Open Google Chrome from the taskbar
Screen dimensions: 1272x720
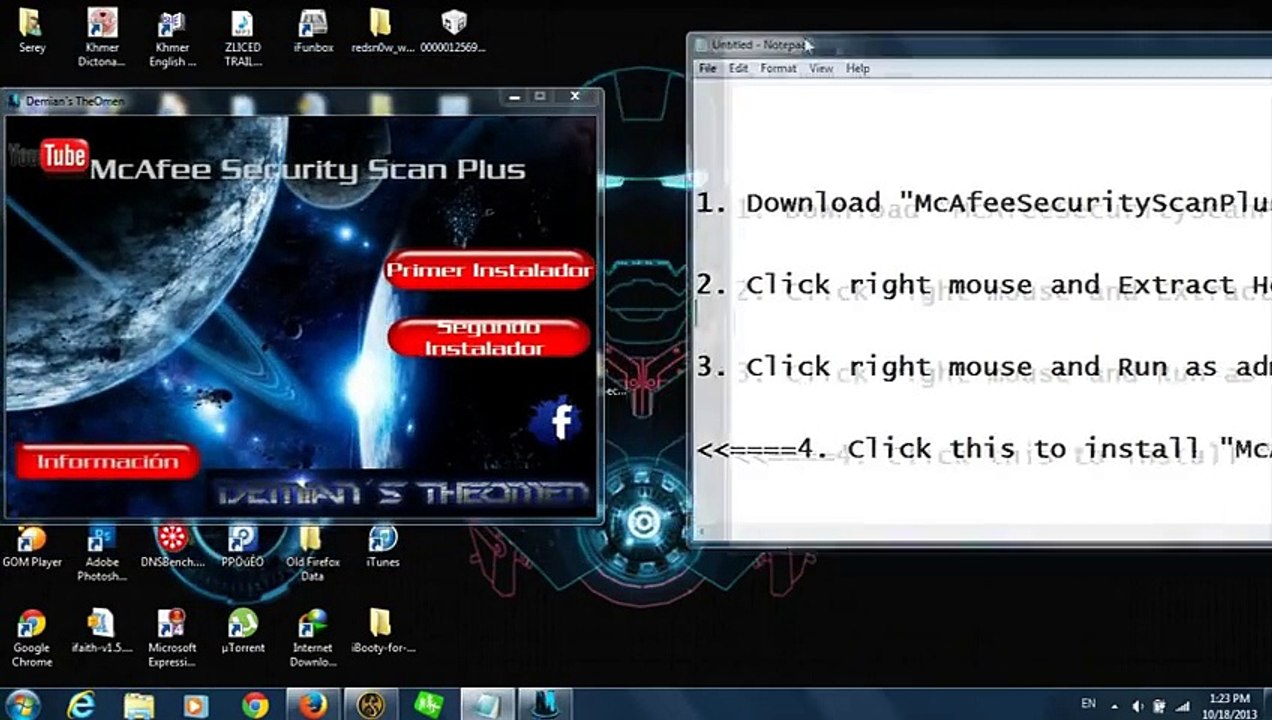[x=254, y=705]
